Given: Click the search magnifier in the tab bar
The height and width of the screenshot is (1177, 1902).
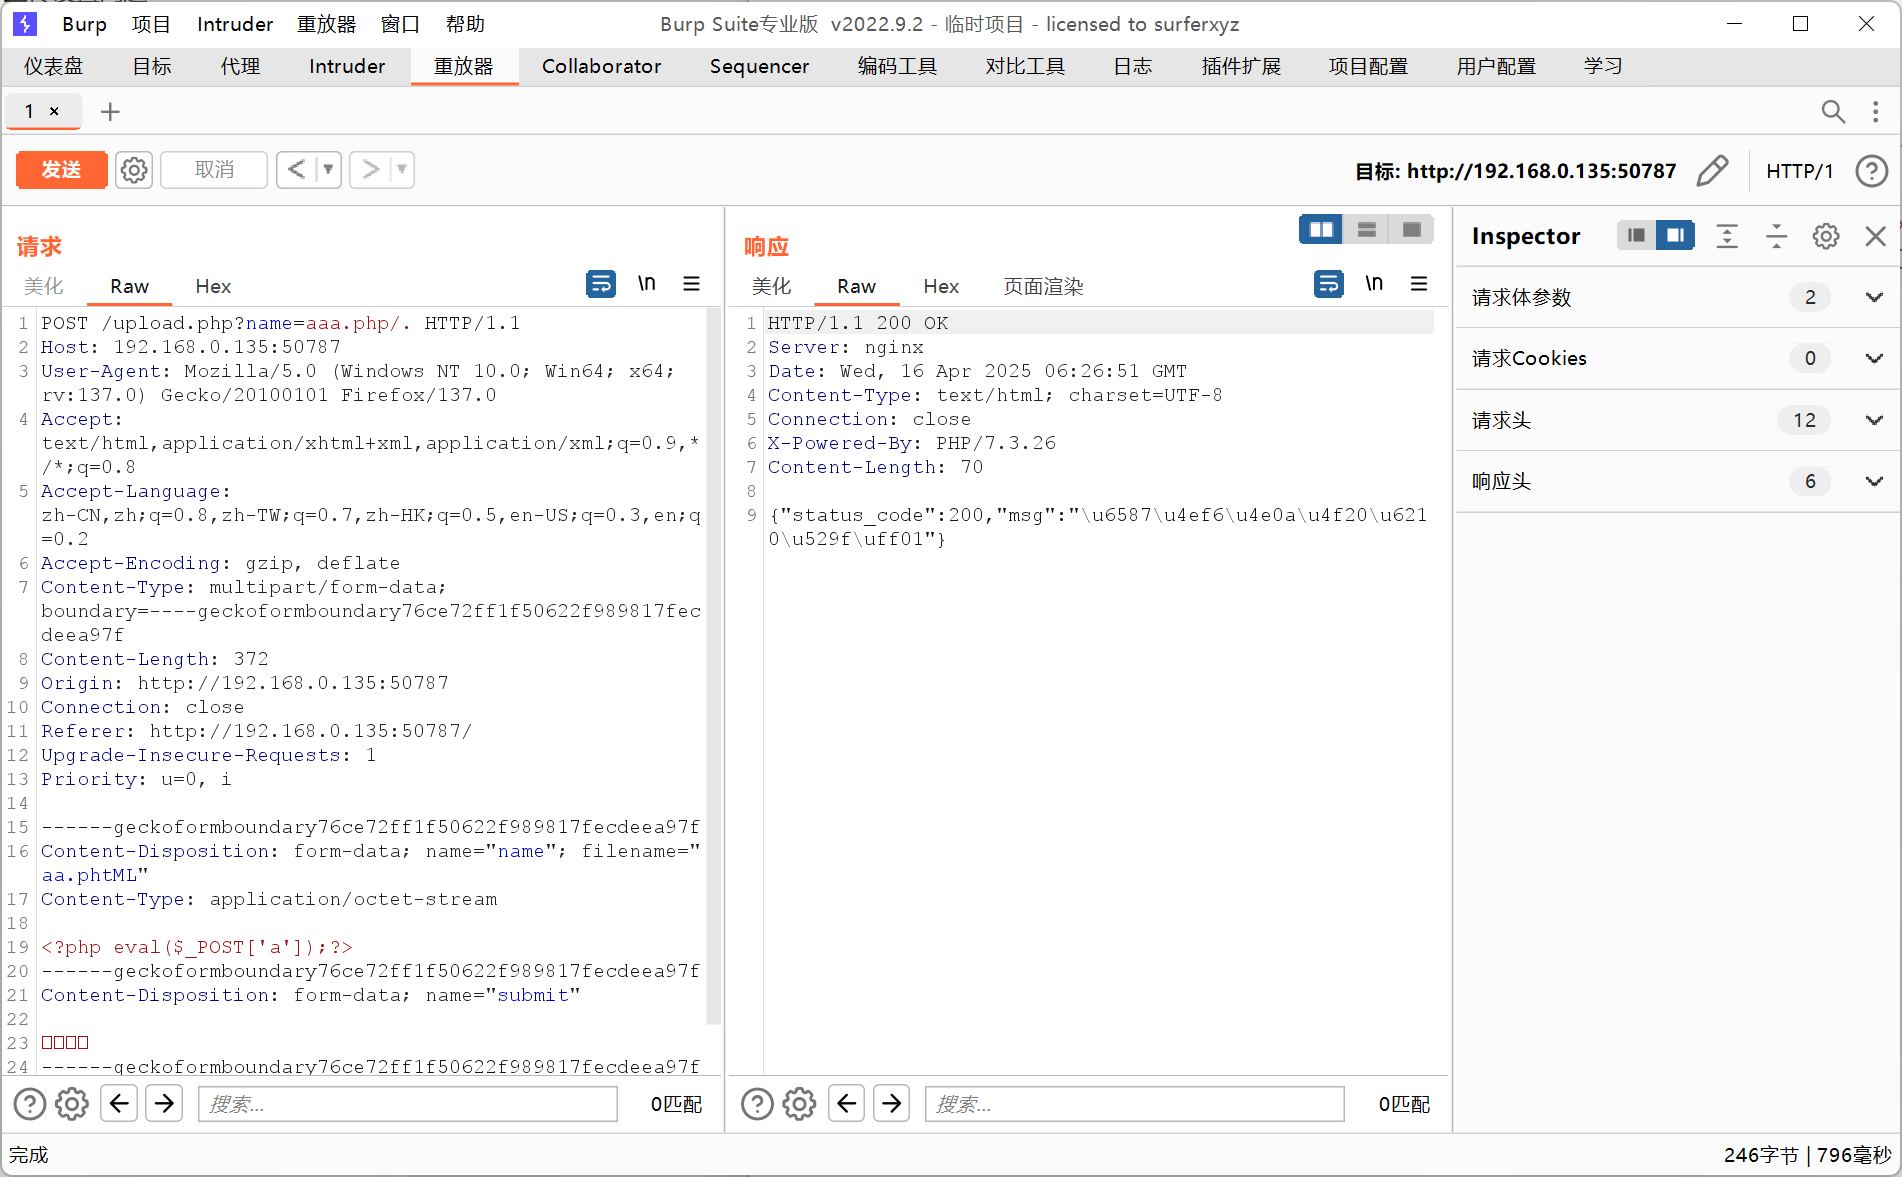Looking at the screenshot, I should (1832, 111).
